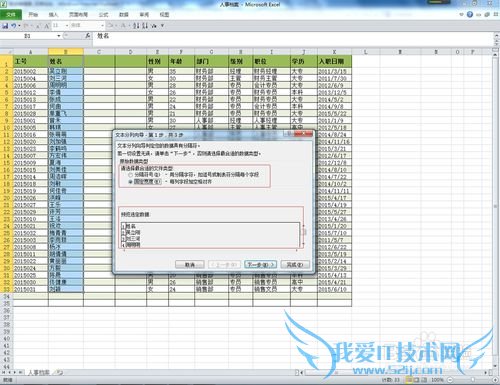Click the blue Help question mark icon
This screenshot has height=385, width=500.
pyautogui.click(x=470, y=14)
